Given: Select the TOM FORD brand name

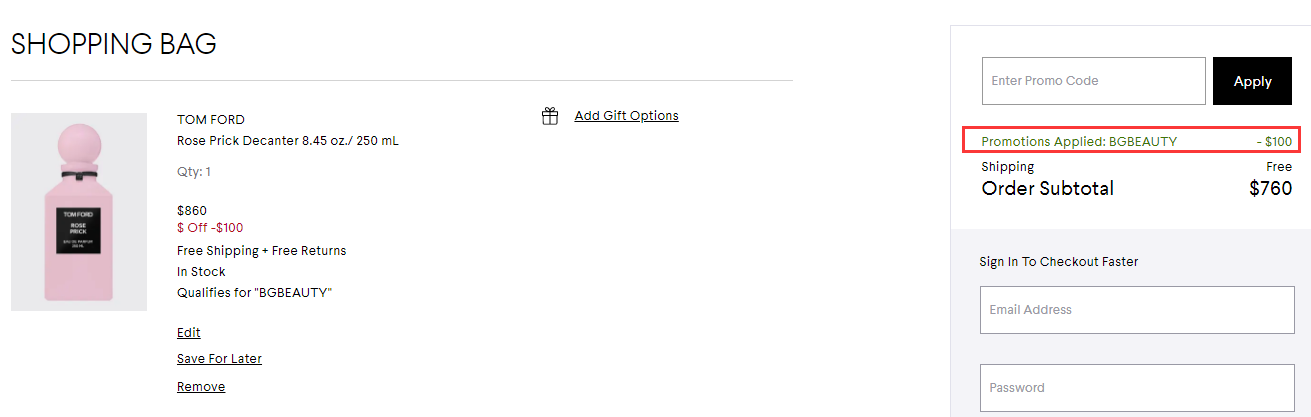Looking at the screenshot, I should click(211, 120).
